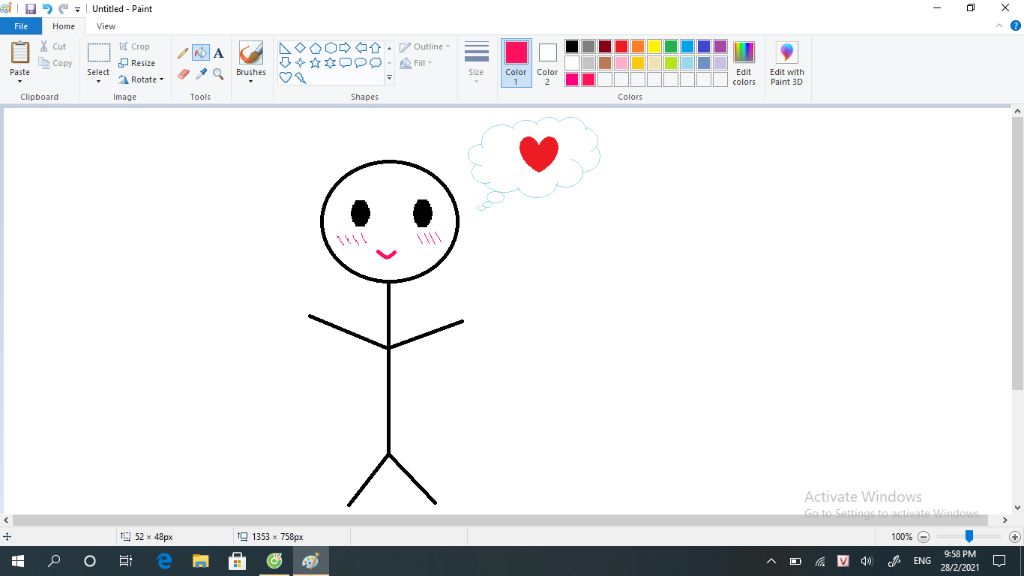This screenshot has width=1024, height=576.
Task: Click the Redo arrow in title bar
Action: point(63,8)
